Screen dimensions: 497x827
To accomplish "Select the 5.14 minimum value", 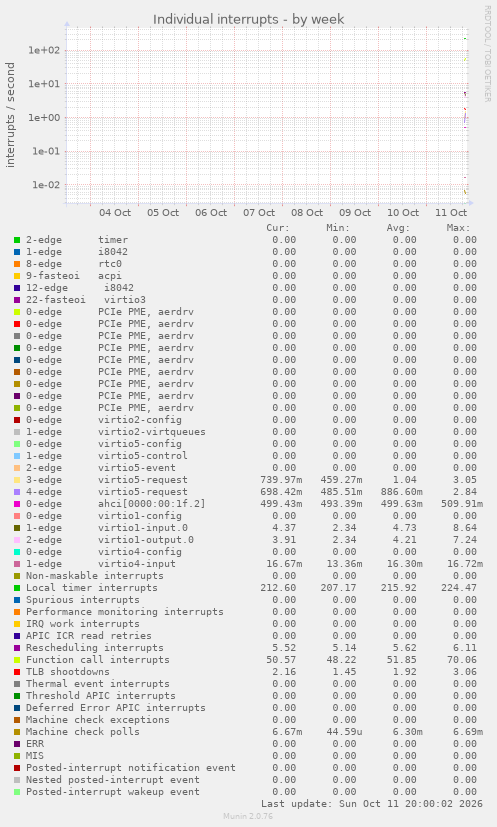I will [345, 648].
